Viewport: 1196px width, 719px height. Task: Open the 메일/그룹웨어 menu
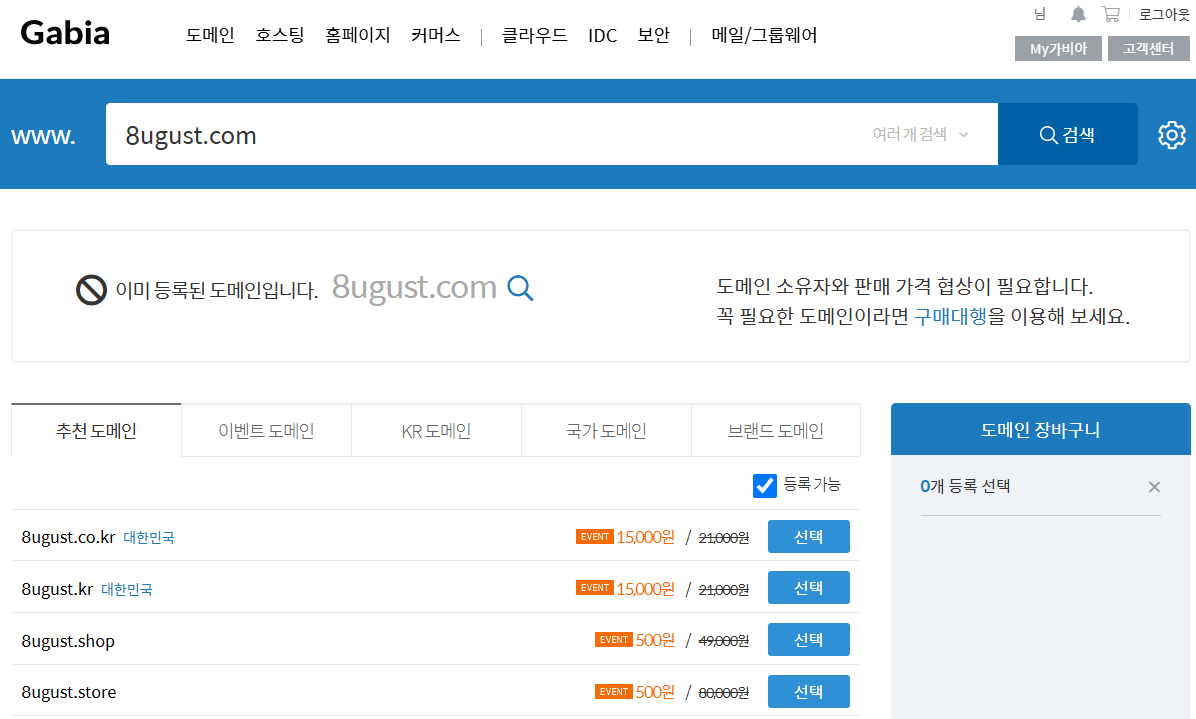(x=764, y=35)
